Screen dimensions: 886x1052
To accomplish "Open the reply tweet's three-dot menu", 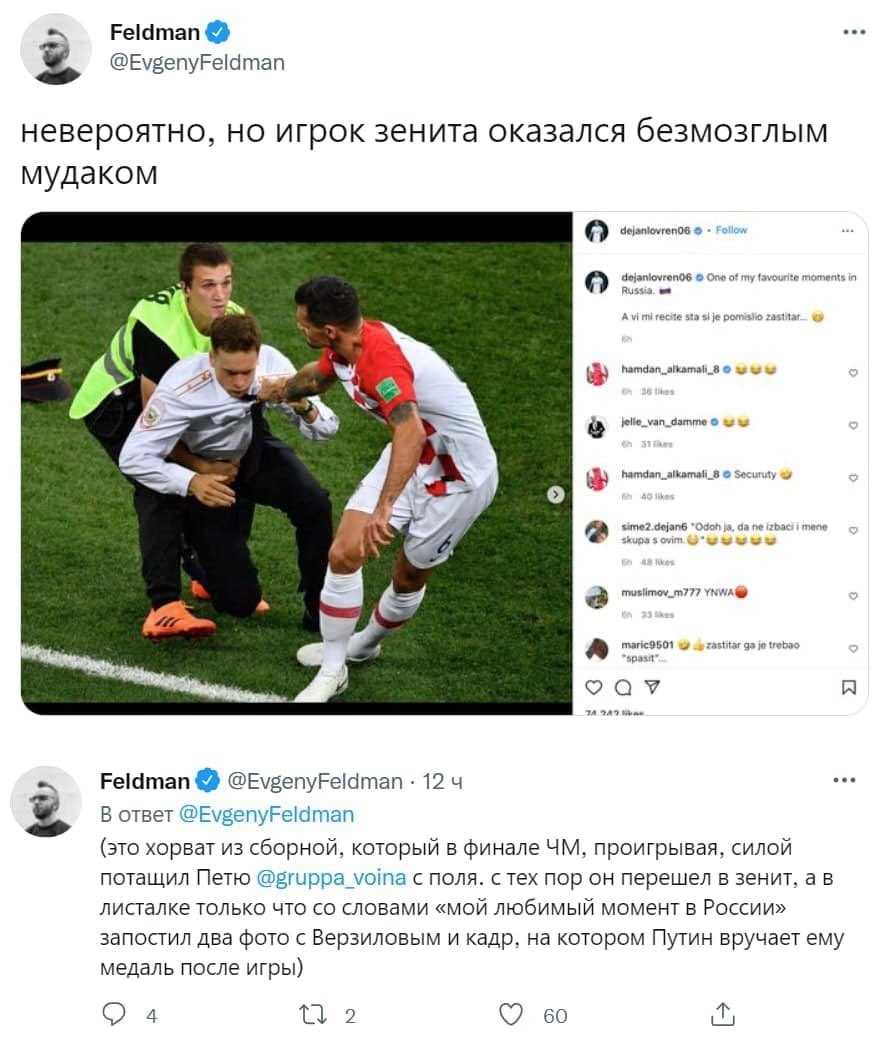I will [x=844, y=780].
